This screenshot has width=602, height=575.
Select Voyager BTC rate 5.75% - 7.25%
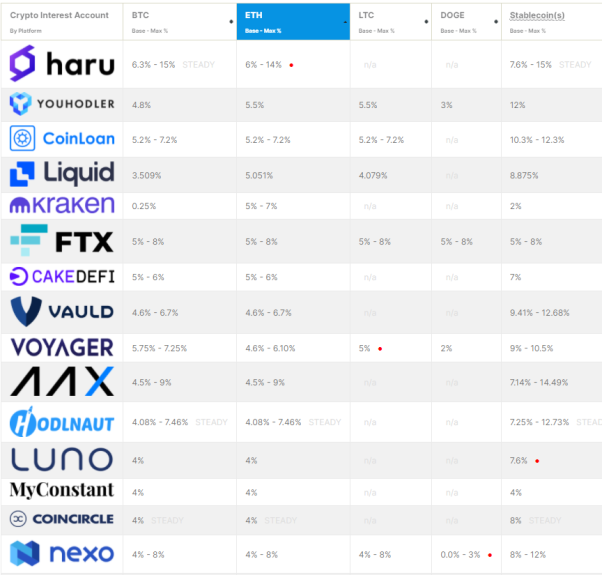[x=159, y=348]
